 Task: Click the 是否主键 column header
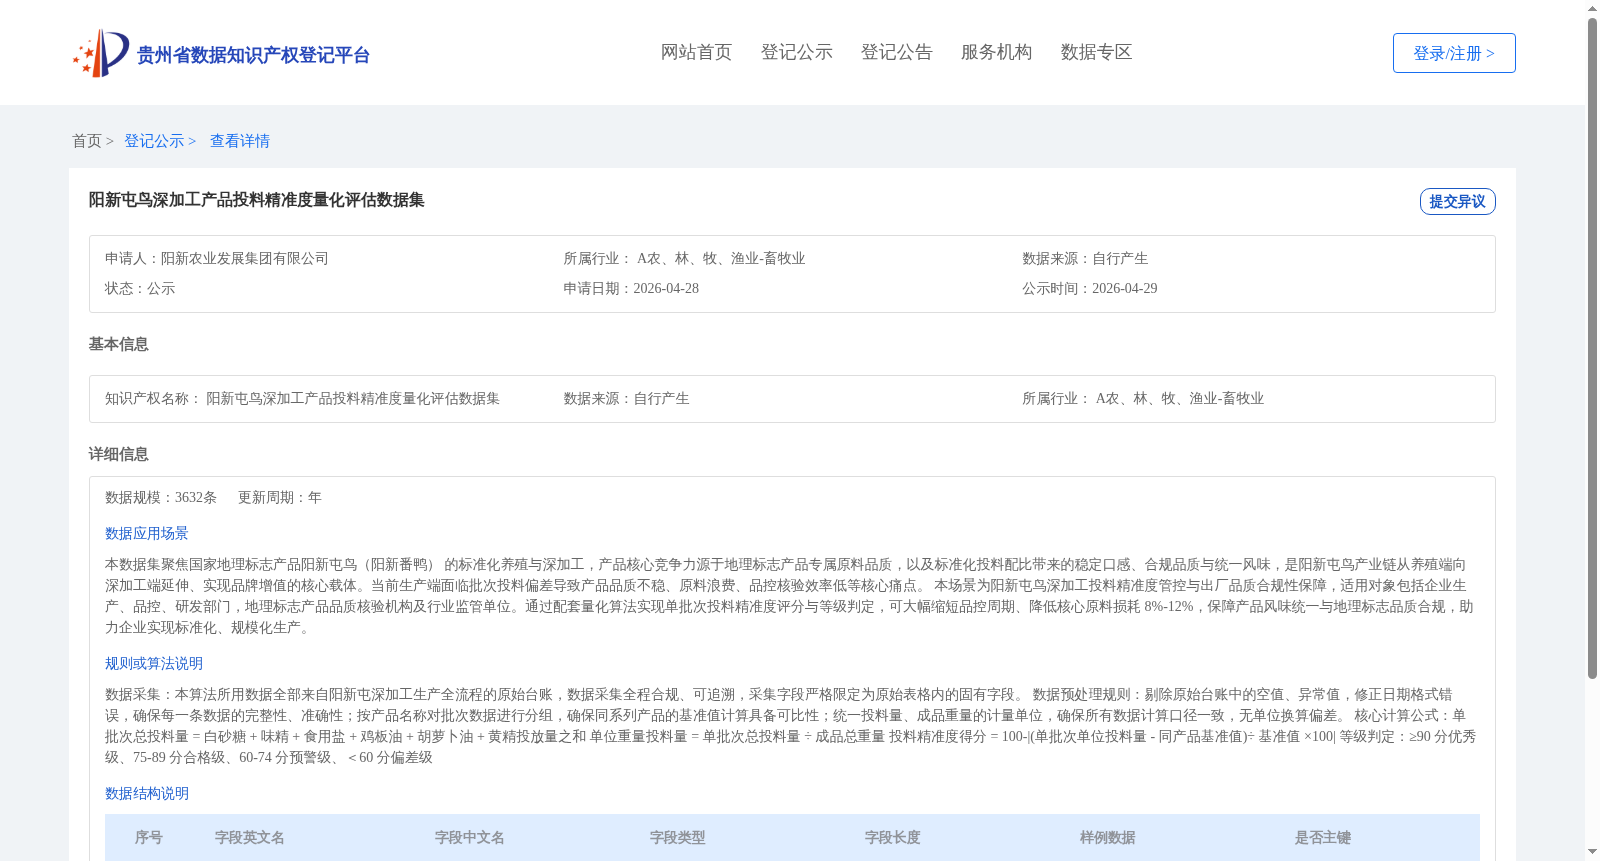tap(1323, 837)
